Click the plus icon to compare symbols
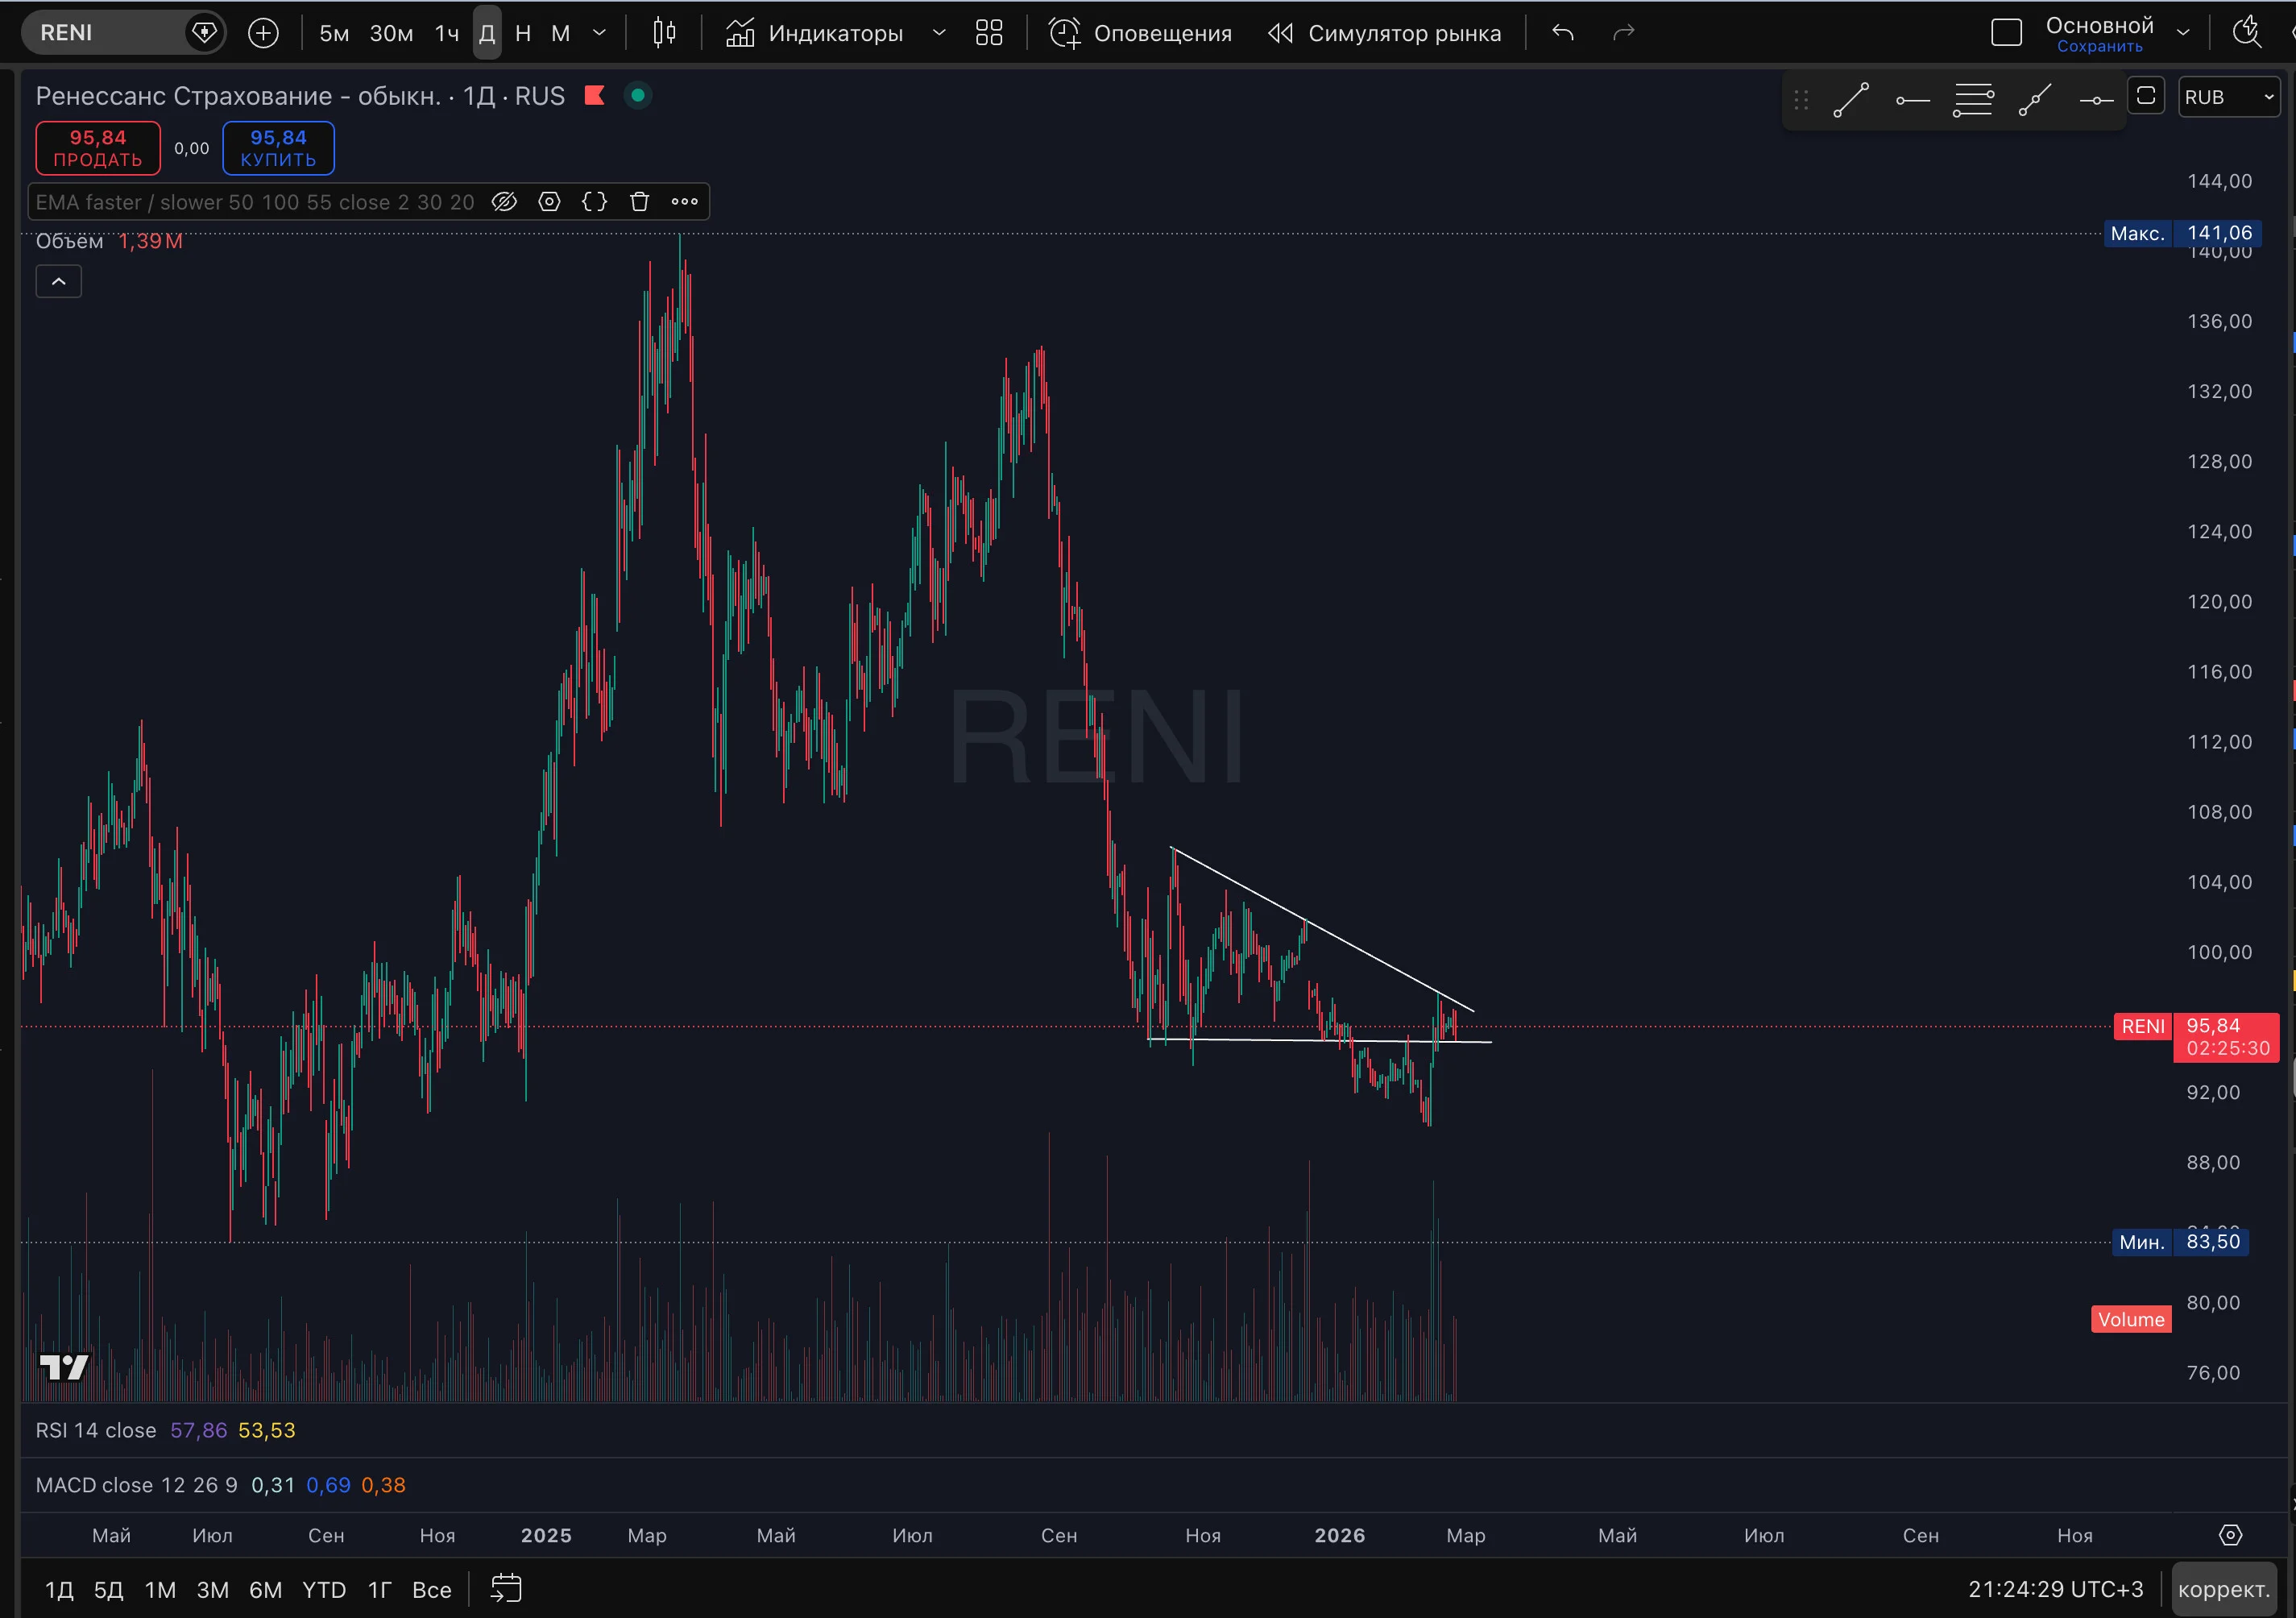This screenshot has height=1618, width=2296. 263,33
